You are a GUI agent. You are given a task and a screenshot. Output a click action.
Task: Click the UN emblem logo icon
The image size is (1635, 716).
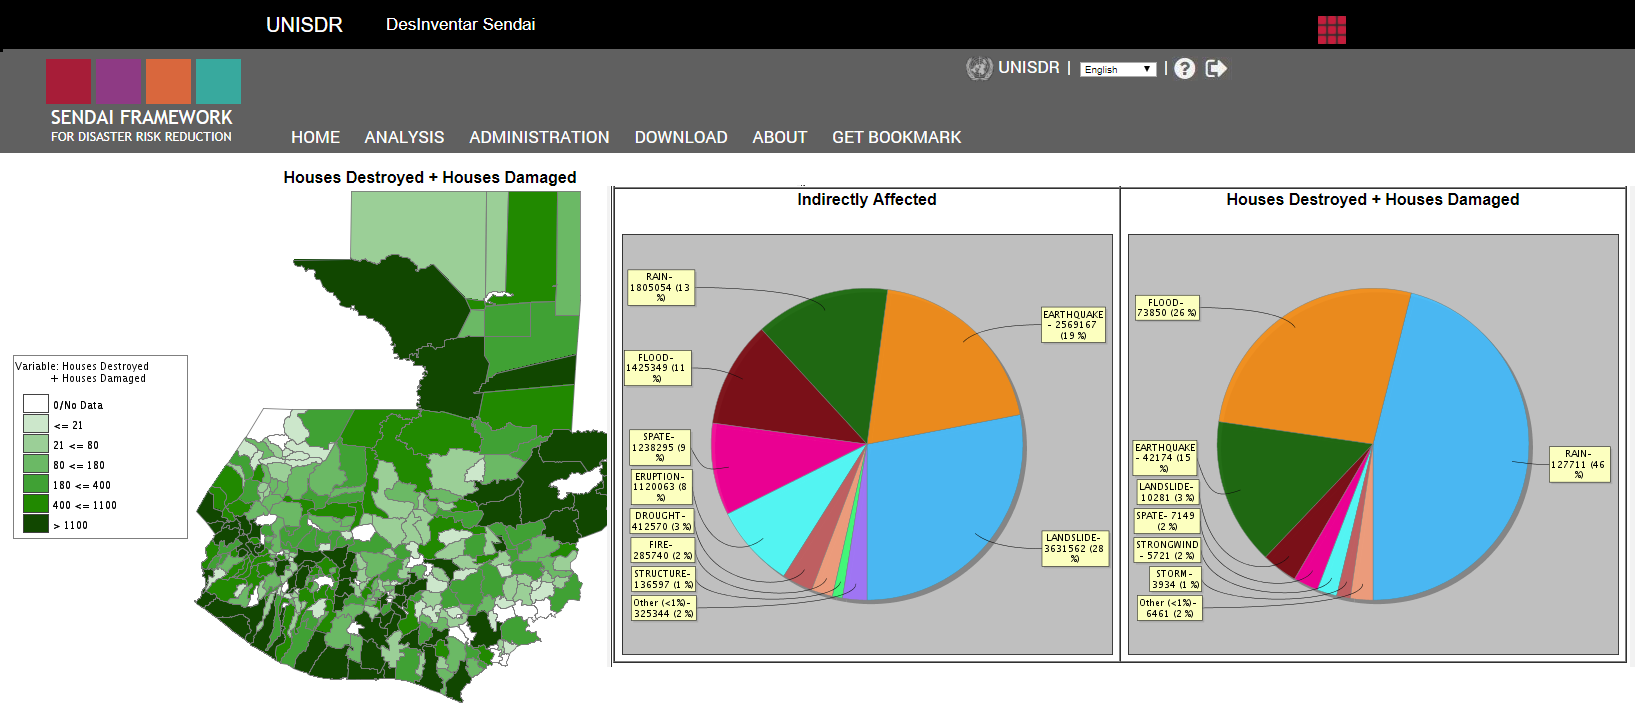[979, 68]
